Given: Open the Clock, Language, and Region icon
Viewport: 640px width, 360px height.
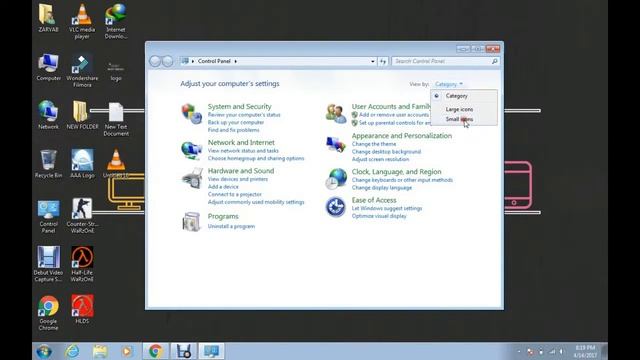Looking at the screenshot, I should 336,179.
